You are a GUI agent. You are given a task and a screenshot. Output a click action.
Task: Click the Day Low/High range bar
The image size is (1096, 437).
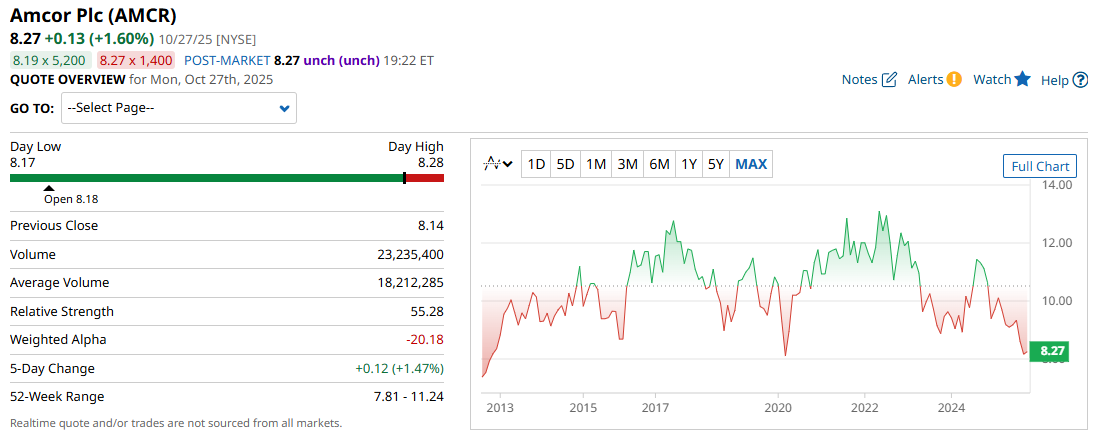coord(226,178)
